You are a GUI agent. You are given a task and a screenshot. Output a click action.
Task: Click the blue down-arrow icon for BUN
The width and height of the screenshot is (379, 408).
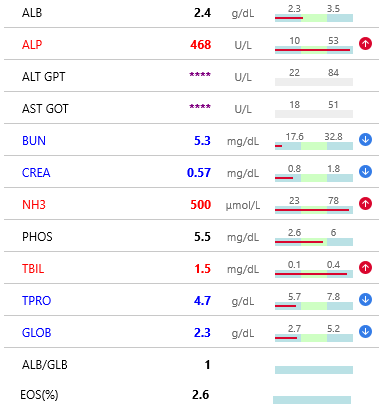[x=365, y=140]
